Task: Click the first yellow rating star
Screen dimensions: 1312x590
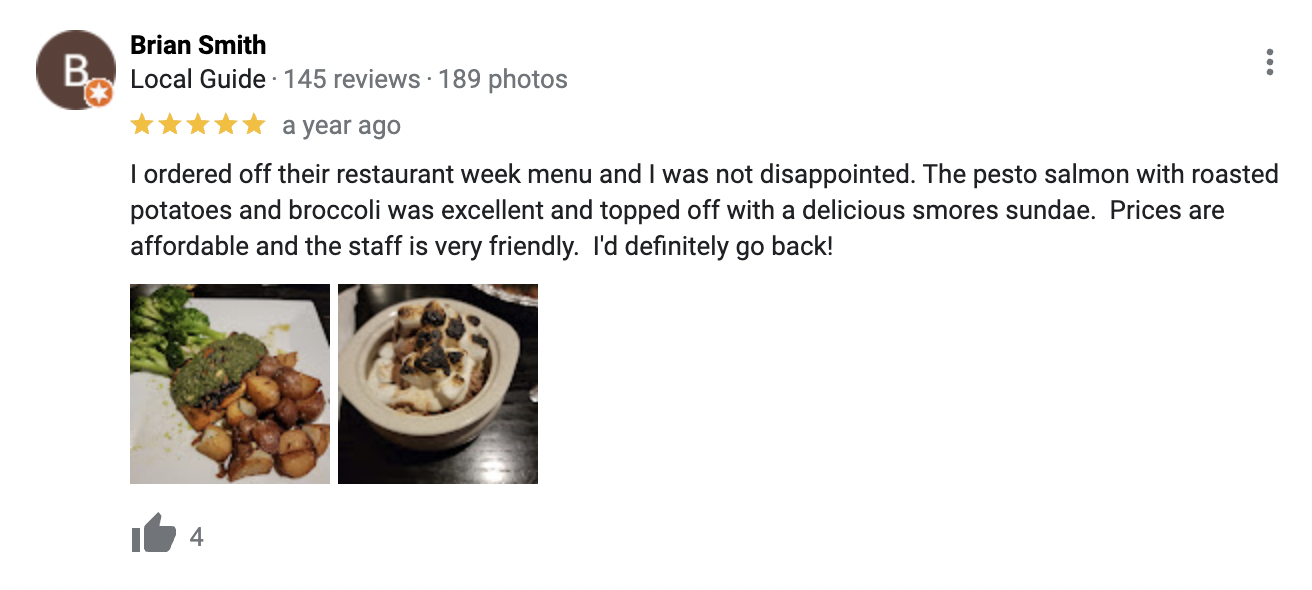Action: pyautogui.click(x=142, y=125)
